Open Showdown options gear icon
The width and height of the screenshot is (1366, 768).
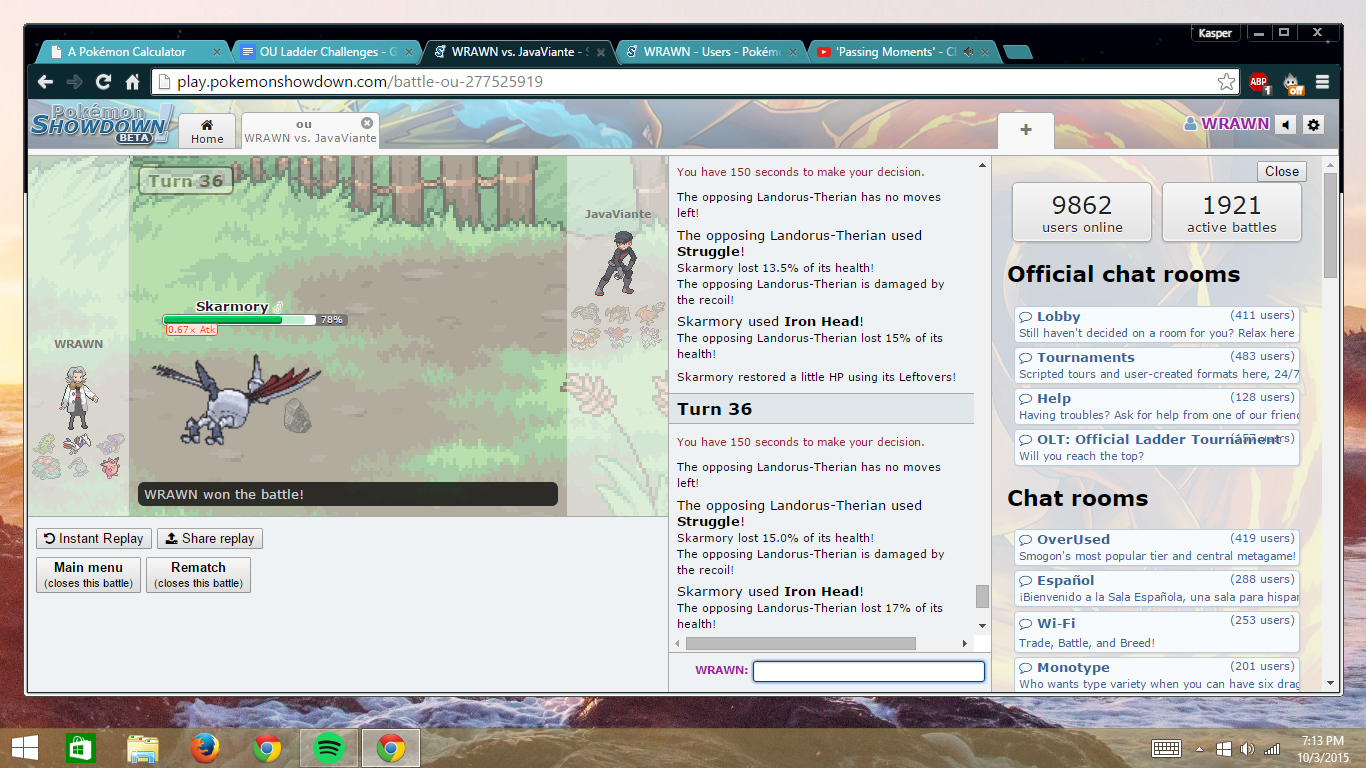tap(1314, 125)
